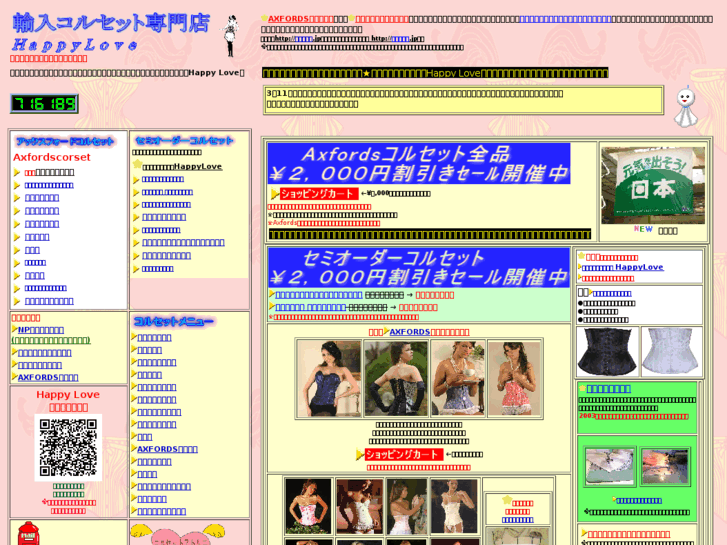Click the maid figure icon beside logo
The image size is (727, 545).
(x=230, y=35)
